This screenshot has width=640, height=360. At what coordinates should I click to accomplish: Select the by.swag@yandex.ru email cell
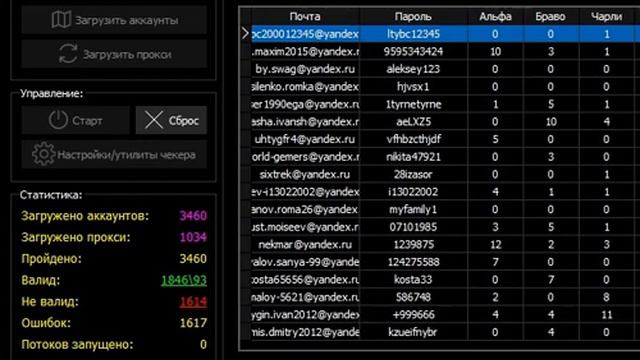coord(305,69)
